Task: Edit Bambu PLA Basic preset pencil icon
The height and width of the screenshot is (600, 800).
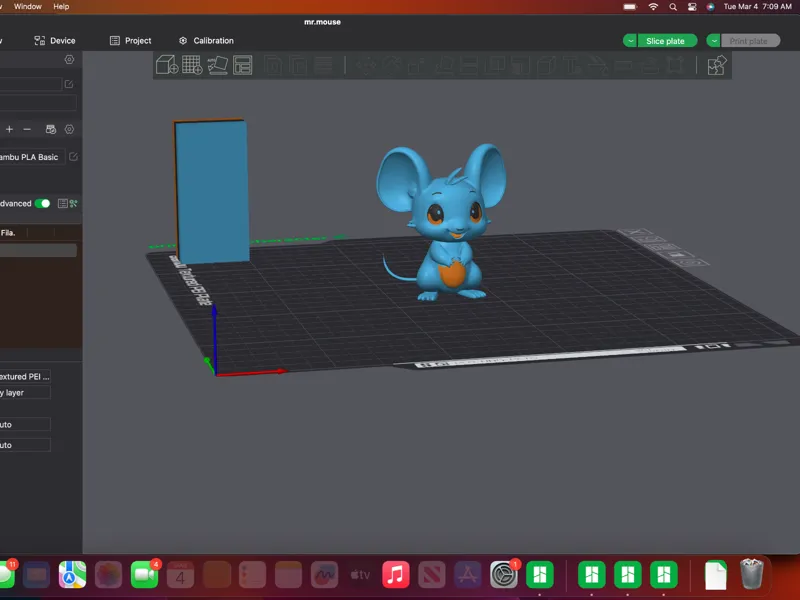Action: tap(73, 157)
